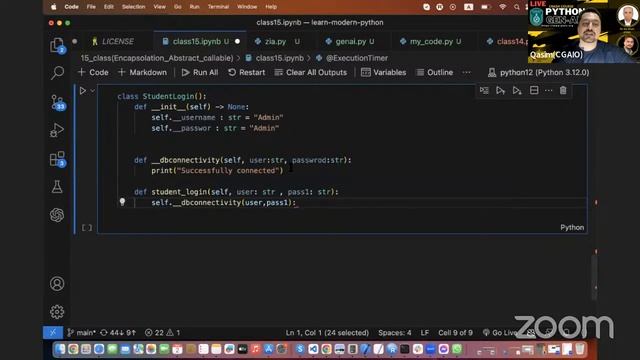Screen dimensions: 640x360
Task: Open the Manage gear menu
Action: 57,312
